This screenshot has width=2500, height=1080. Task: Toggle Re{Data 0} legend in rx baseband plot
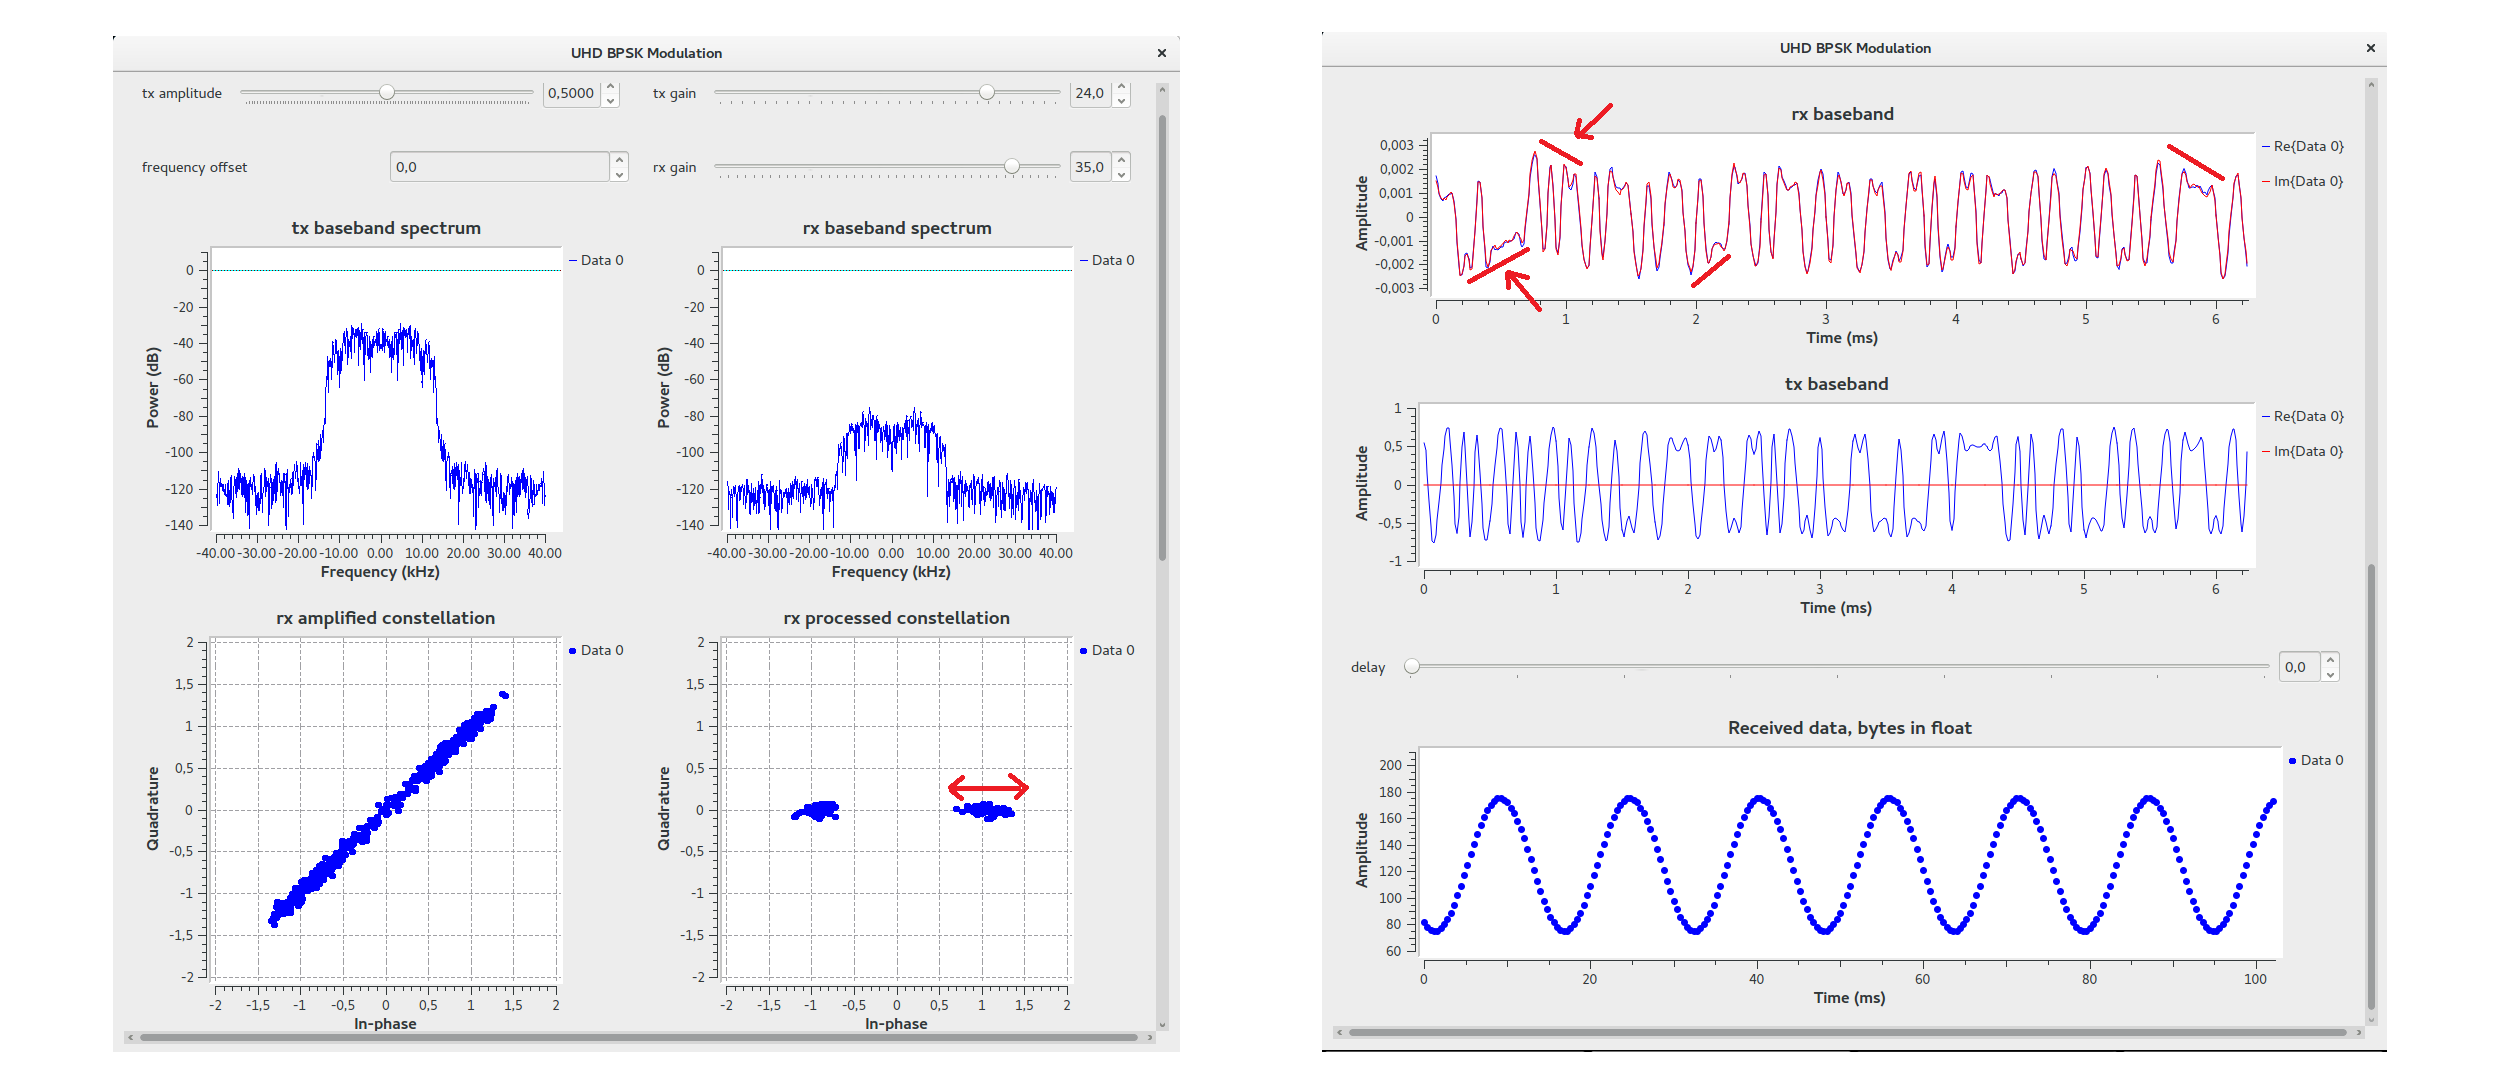pos(2303,146)
